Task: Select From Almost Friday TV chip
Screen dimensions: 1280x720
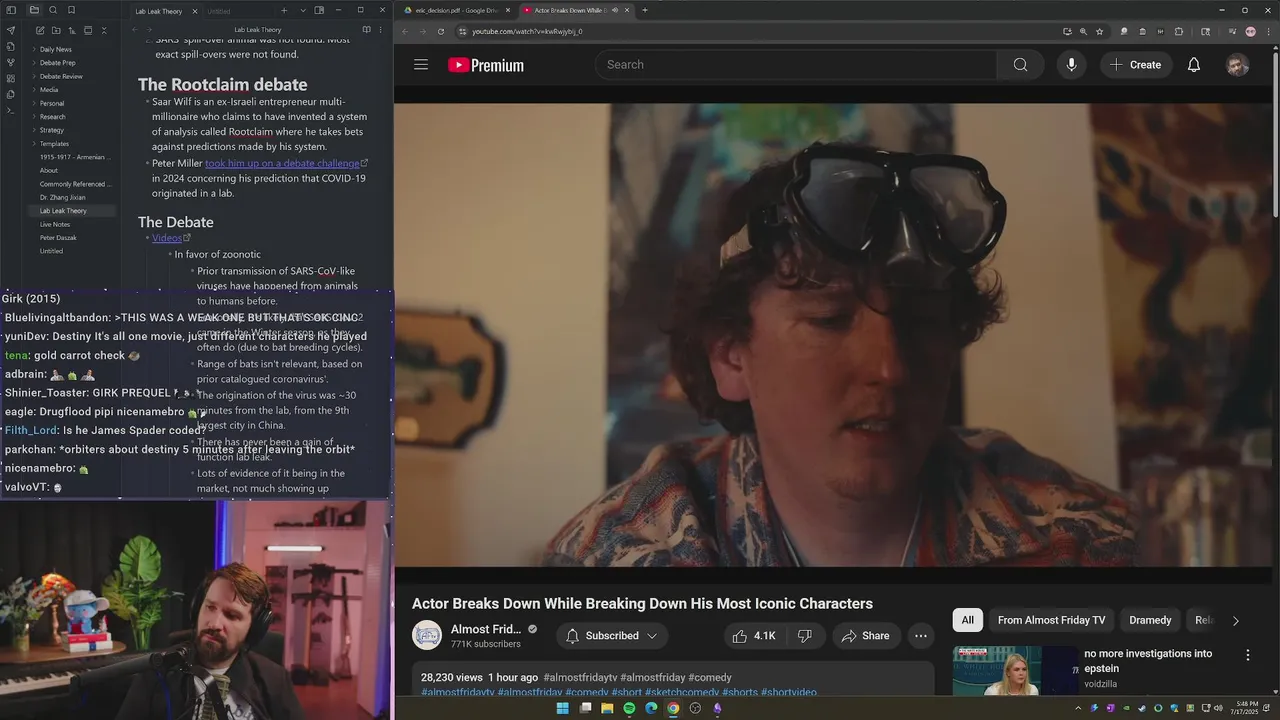Action: tap(1051, 620)
